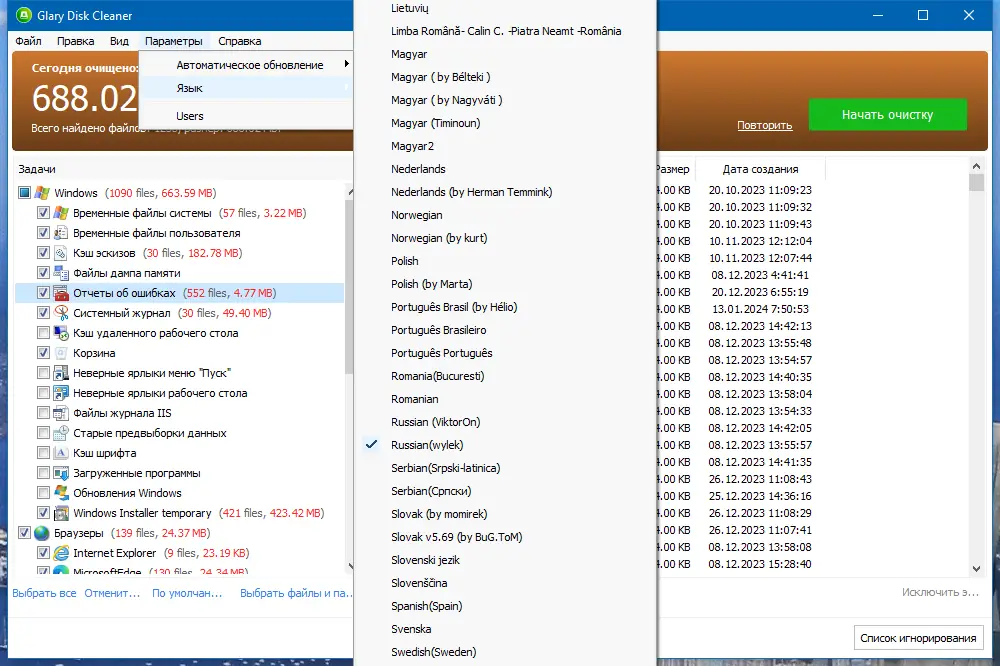Click Дата создания column header
The image size is (1000, 666).
click(760, 169)
